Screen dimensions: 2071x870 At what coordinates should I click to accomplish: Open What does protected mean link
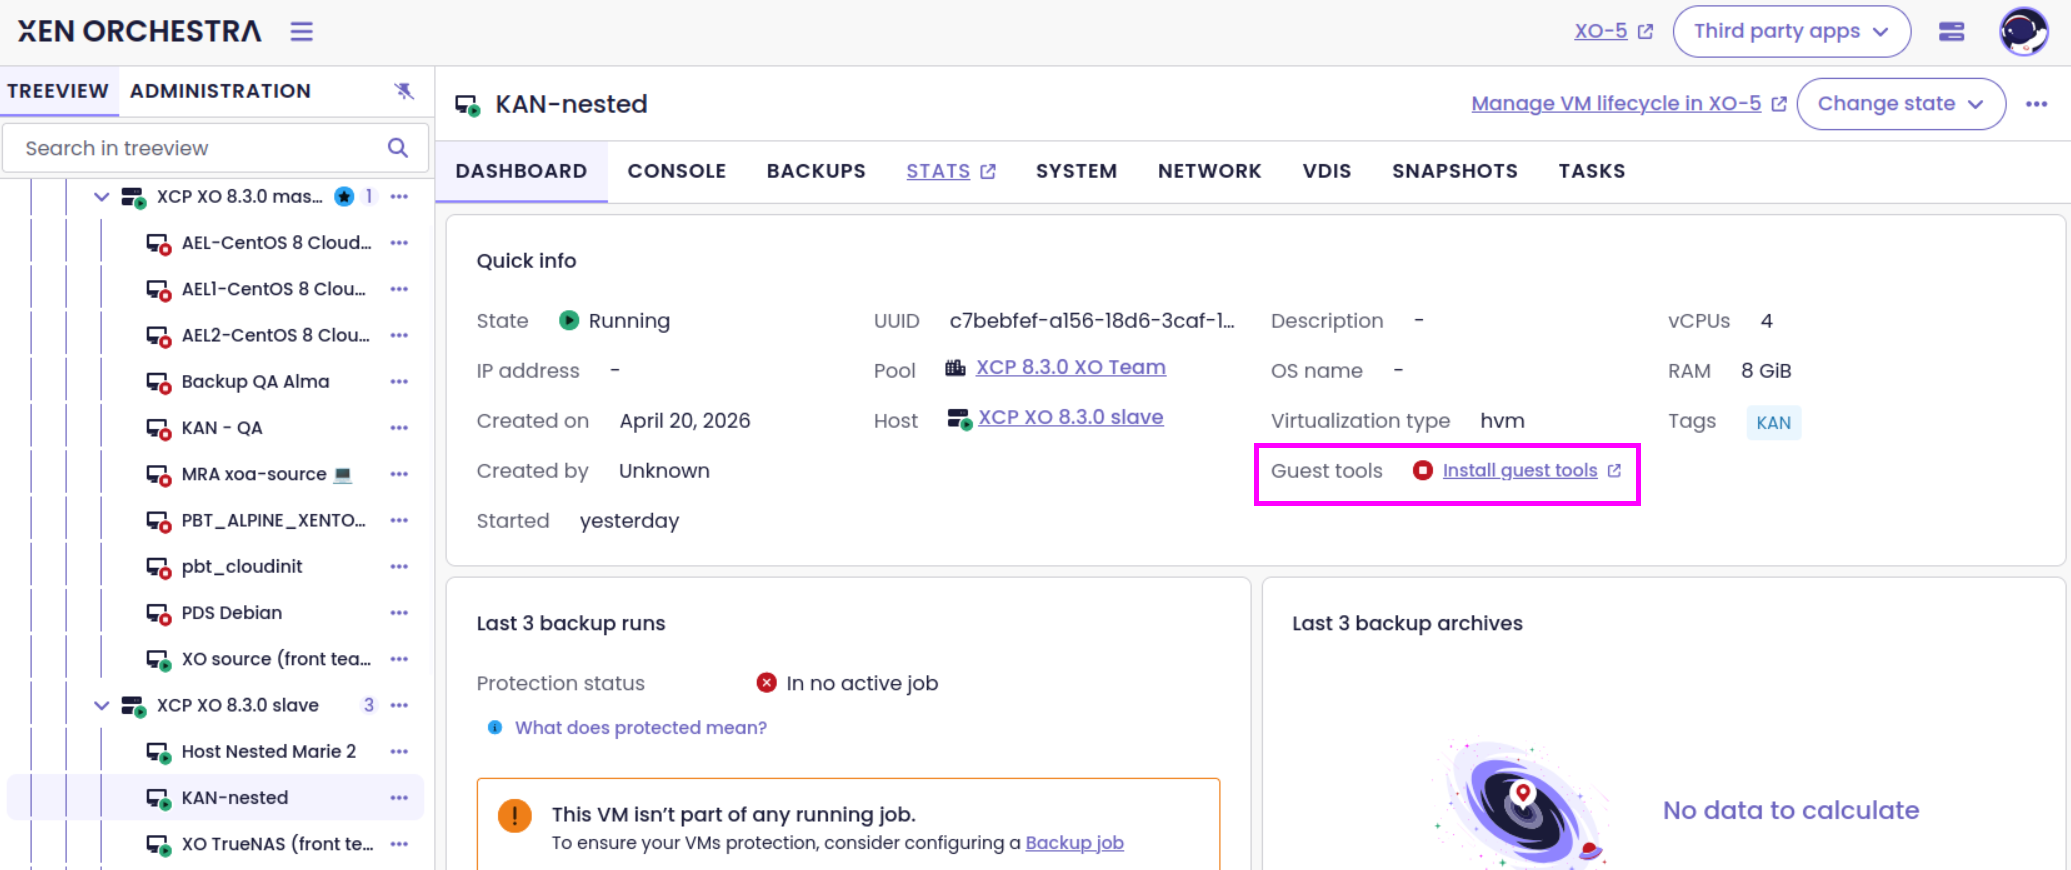(x=641, y=727)
